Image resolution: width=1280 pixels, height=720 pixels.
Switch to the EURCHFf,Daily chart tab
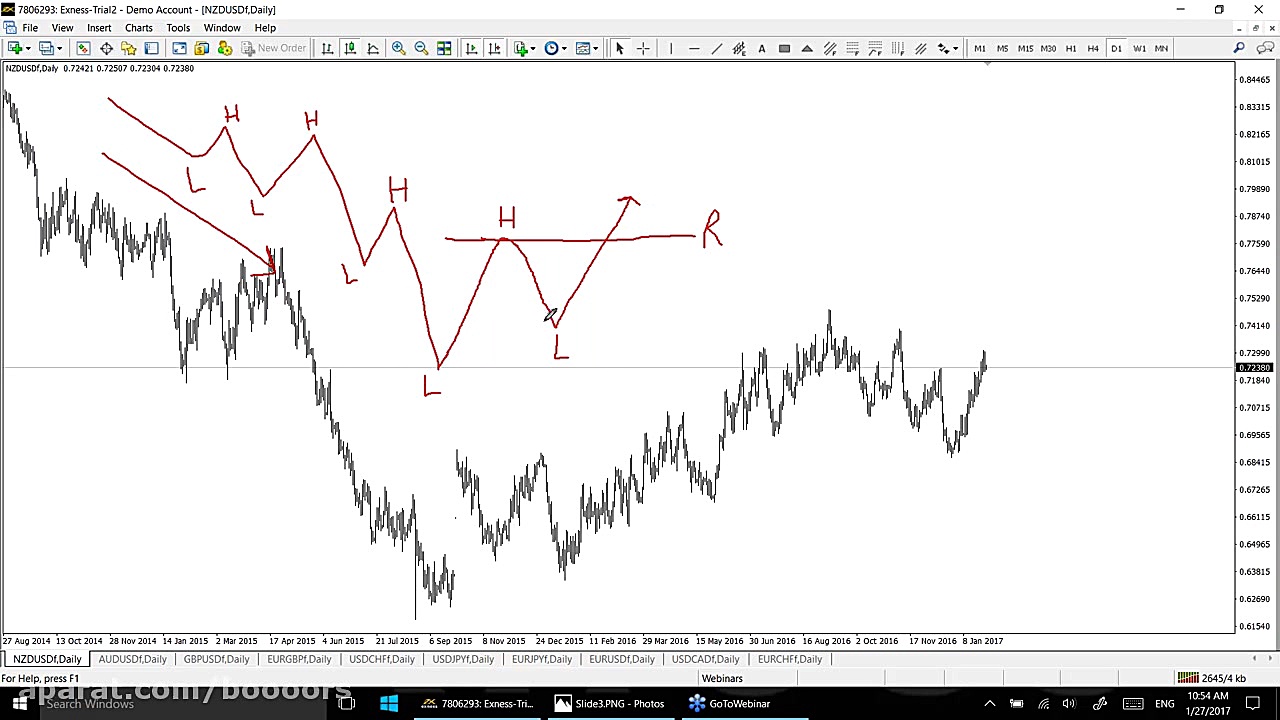pos(790,659)
